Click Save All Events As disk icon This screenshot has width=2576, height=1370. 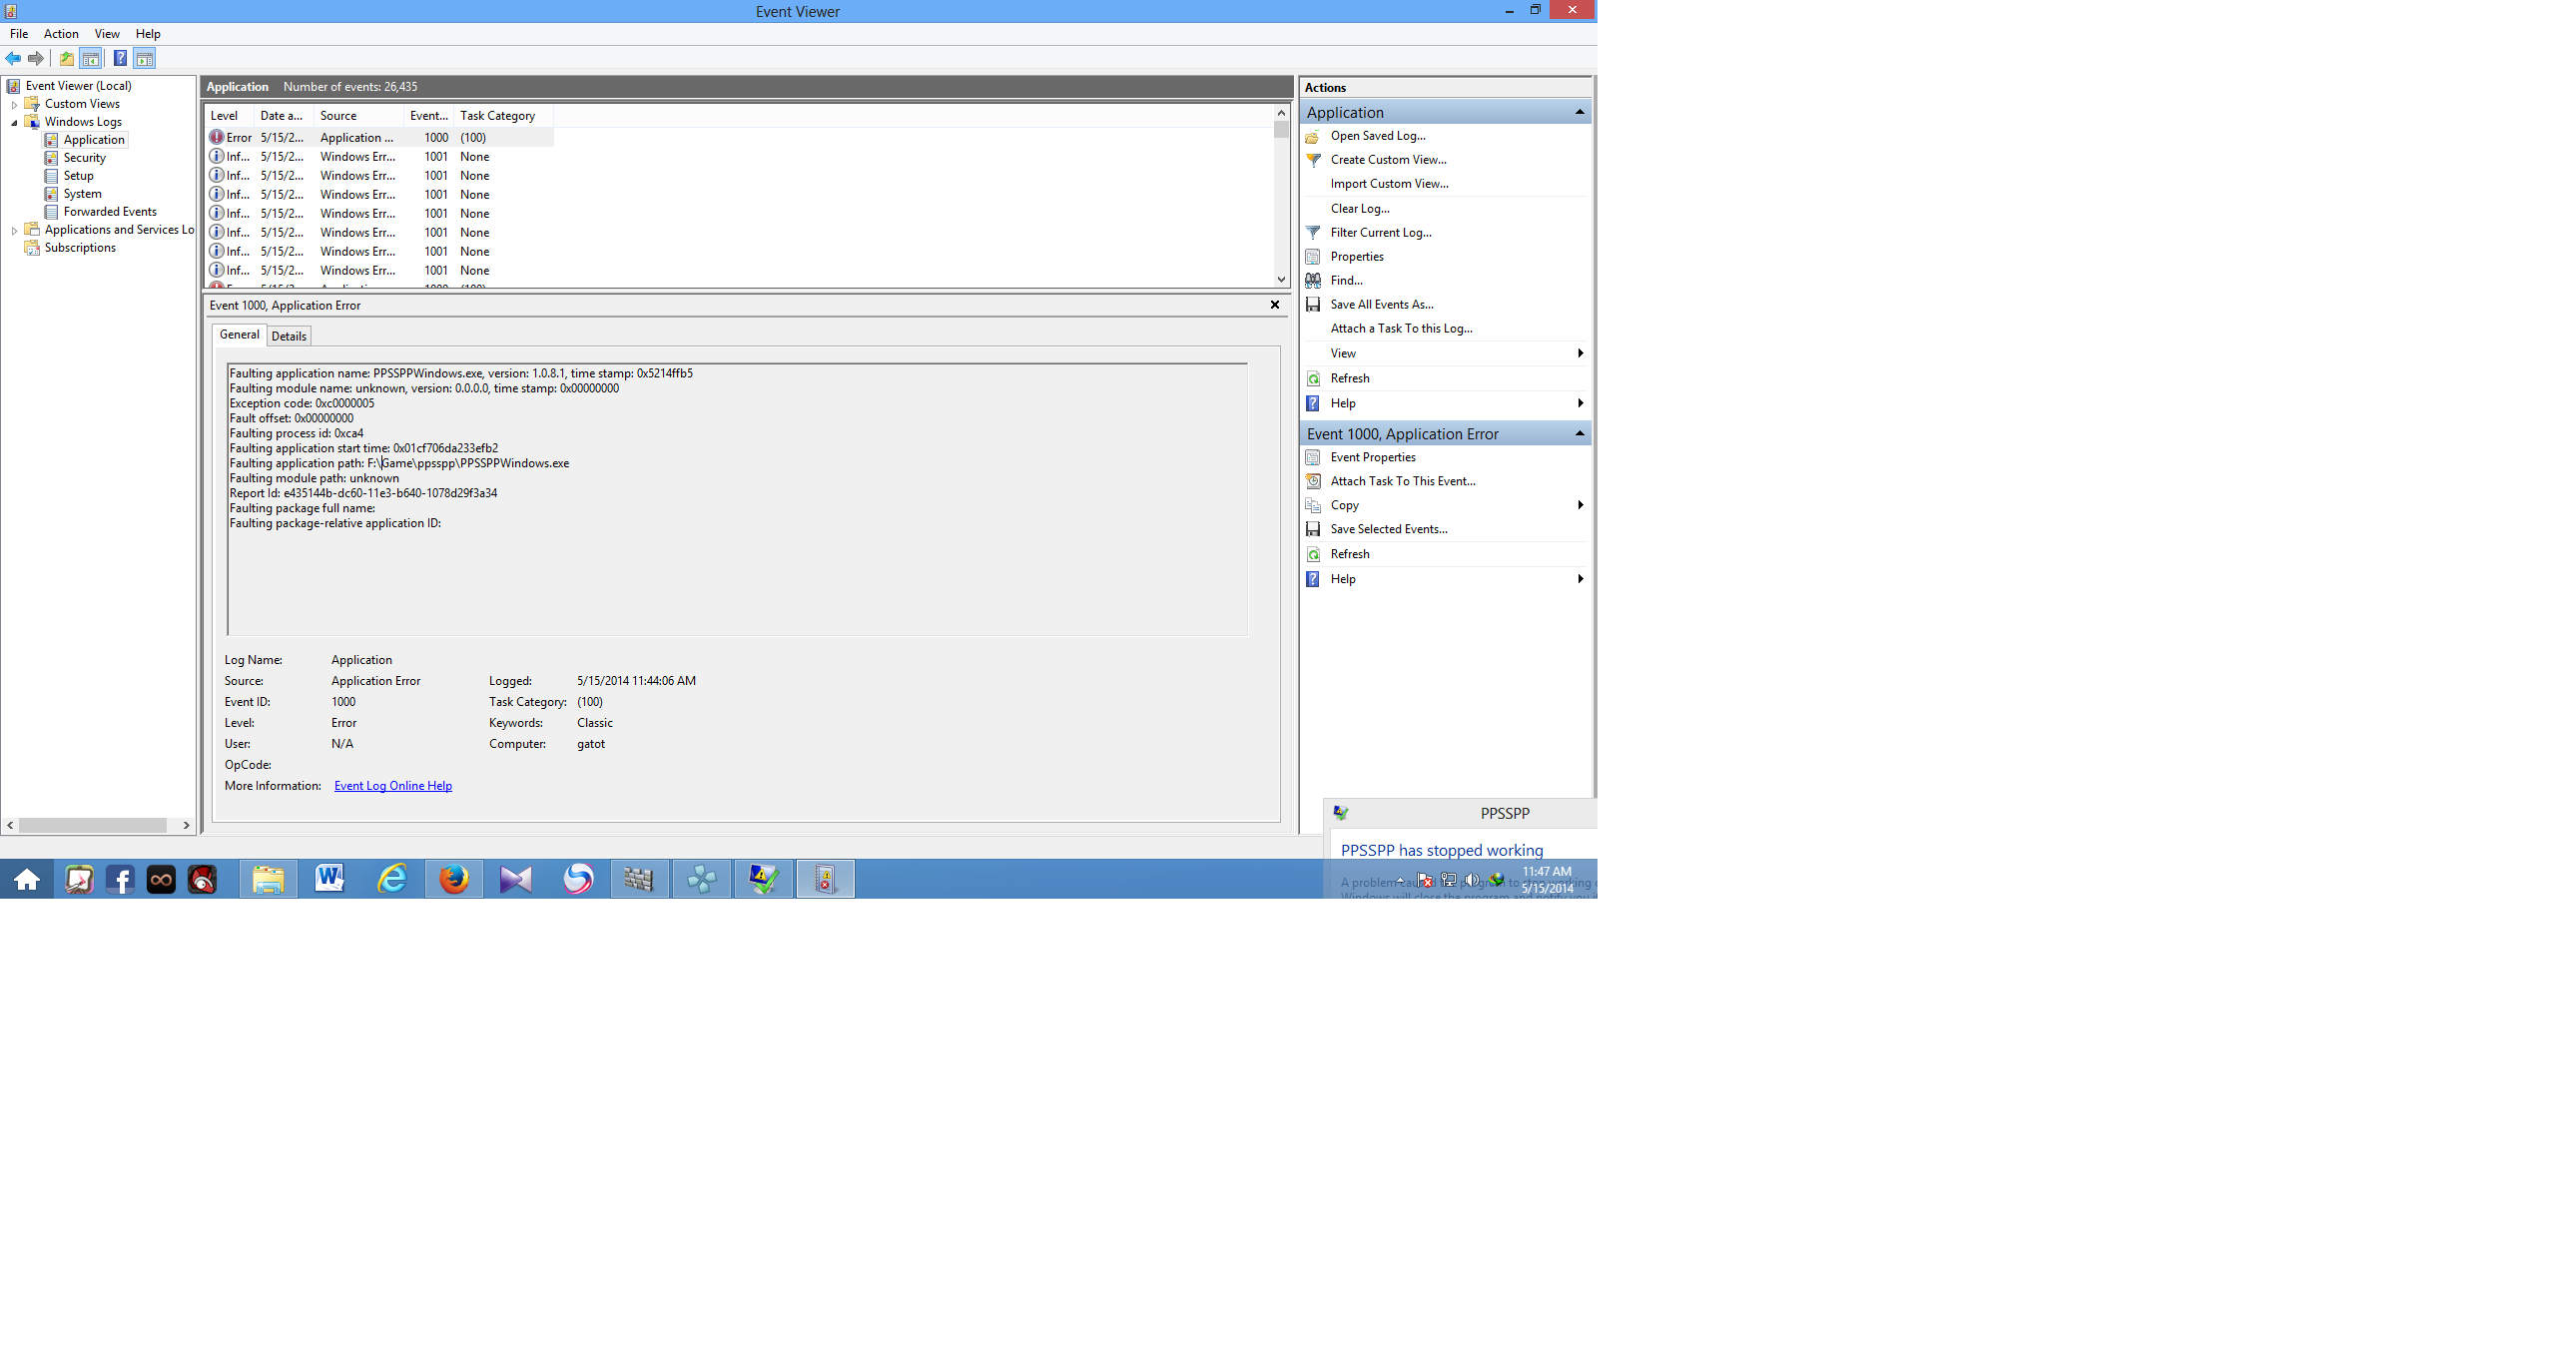coord(1313,304)
